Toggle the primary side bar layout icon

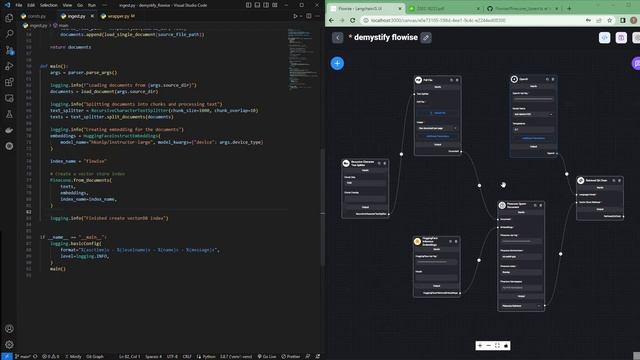point(249,5)
